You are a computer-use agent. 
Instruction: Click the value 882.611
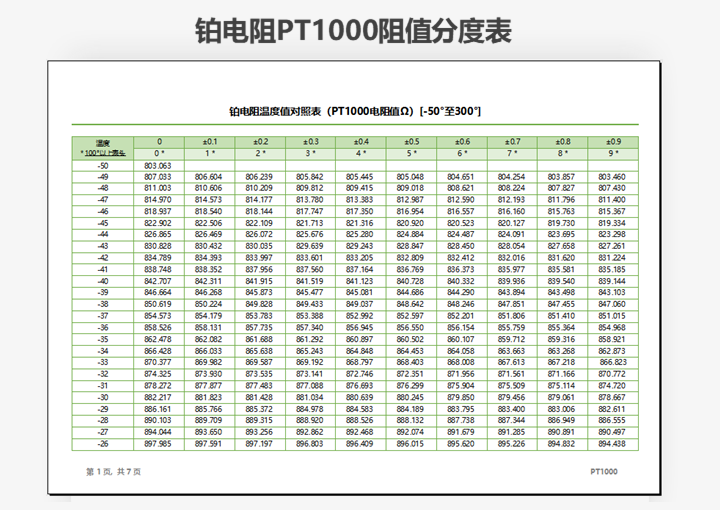click(x=612, y=409)
